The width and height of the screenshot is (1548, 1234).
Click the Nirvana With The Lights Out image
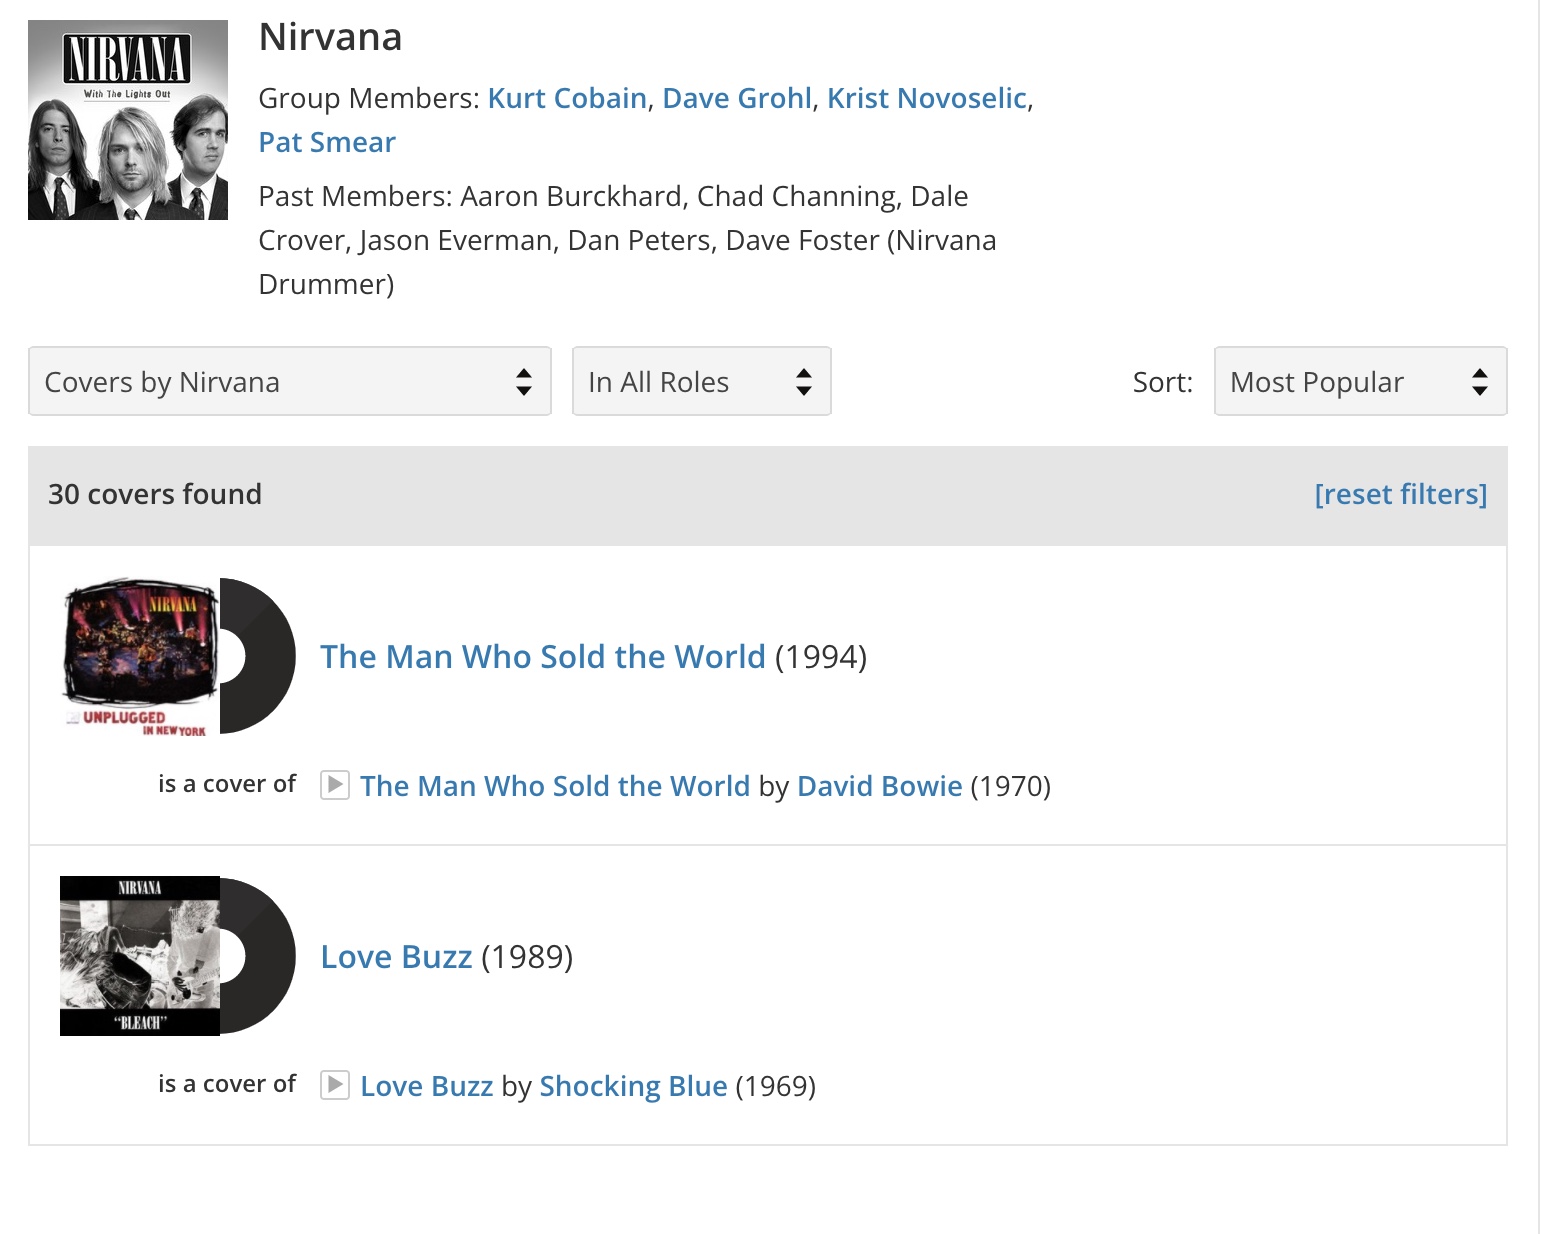(128, 120)
